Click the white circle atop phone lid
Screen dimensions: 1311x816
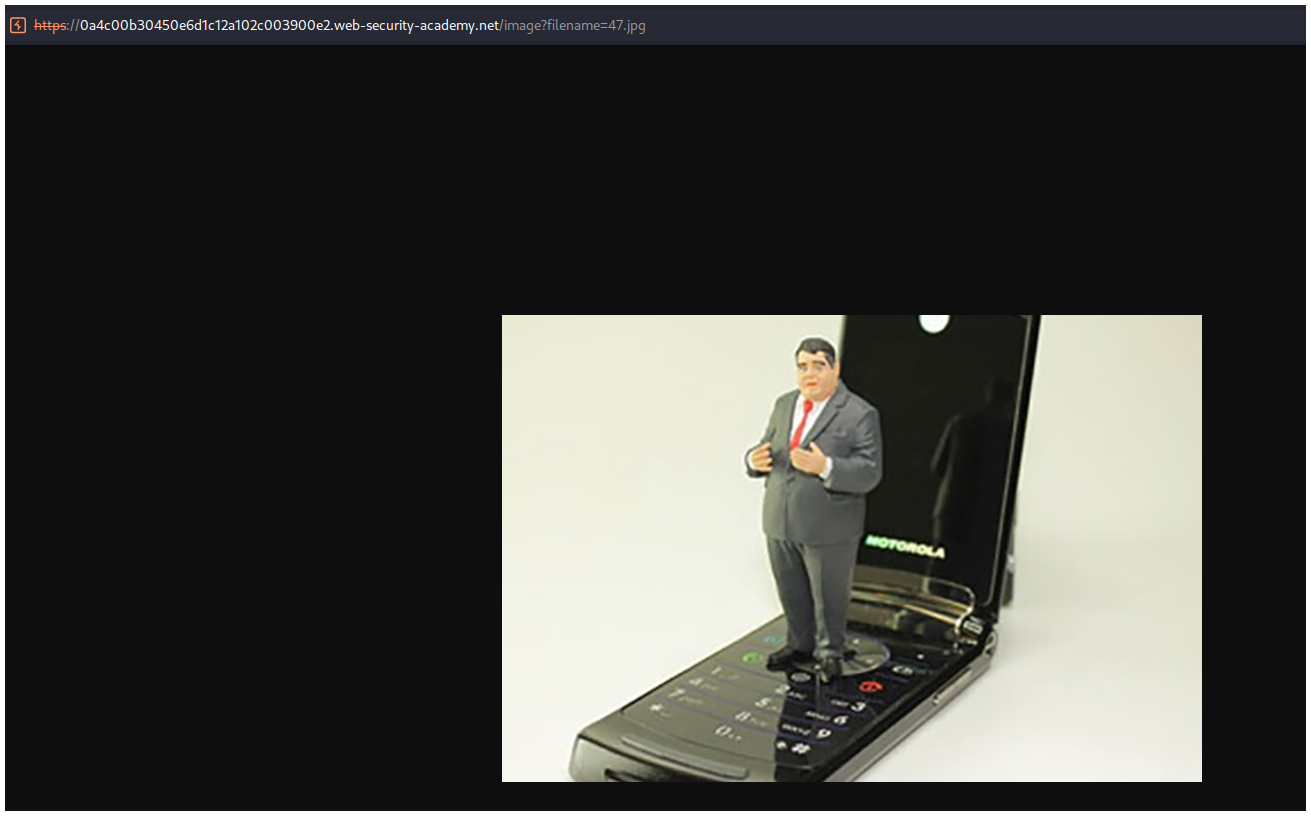pyautogui.click(x=933, y=322)
